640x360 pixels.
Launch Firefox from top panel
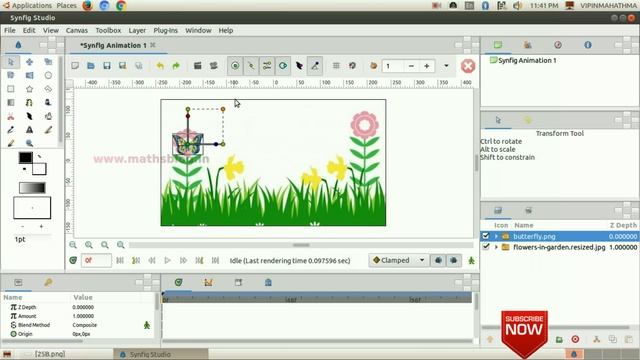87,6
